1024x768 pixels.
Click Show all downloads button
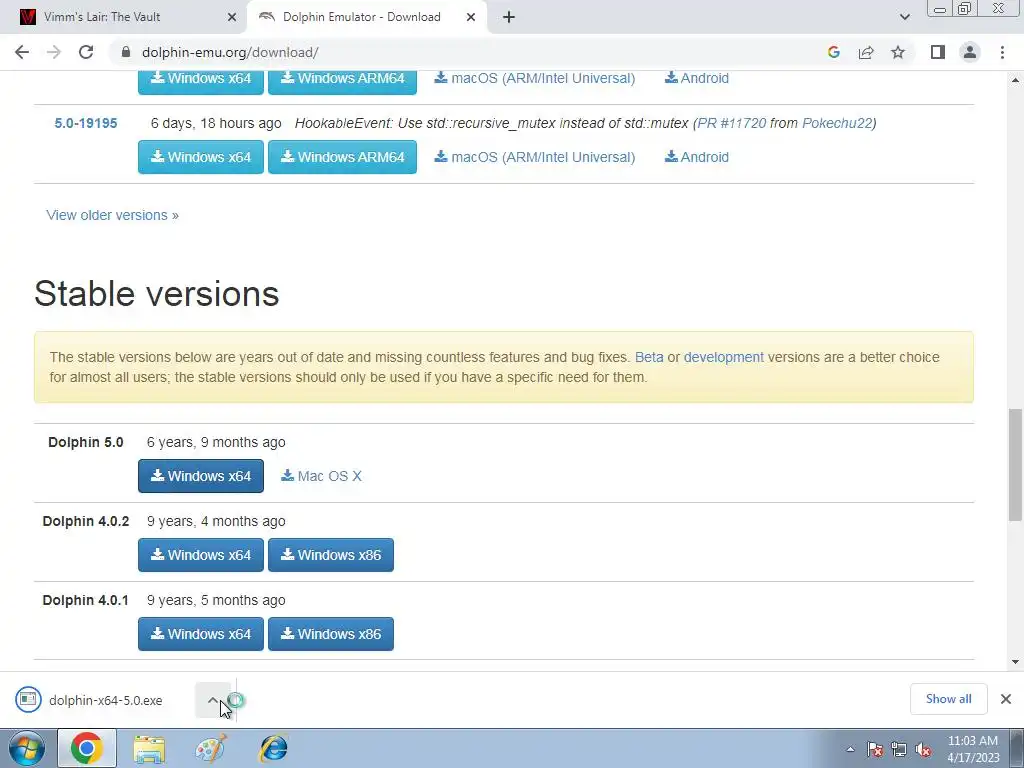948,699
